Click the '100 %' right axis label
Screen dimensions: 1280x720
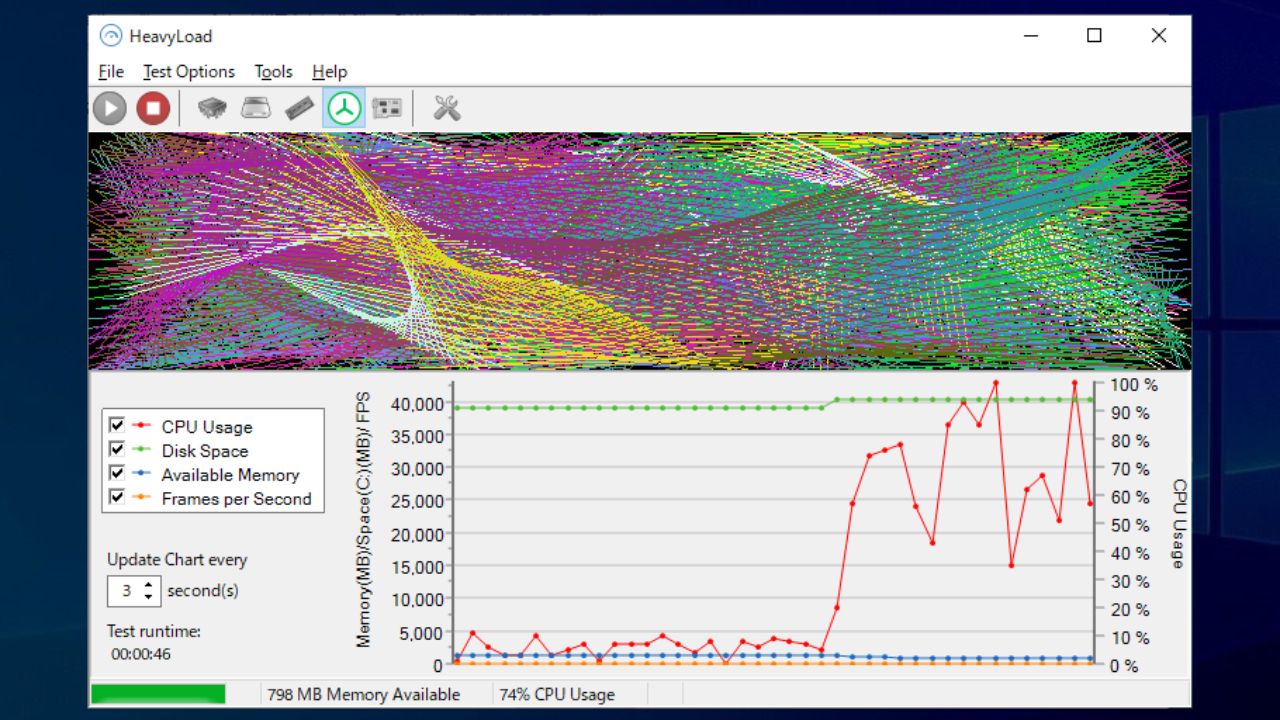(1133, 385)
